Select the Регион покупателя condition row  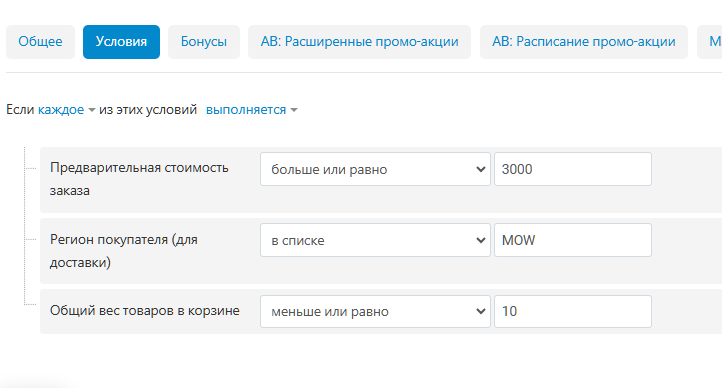pyautogui.click(x=381, y=251)
